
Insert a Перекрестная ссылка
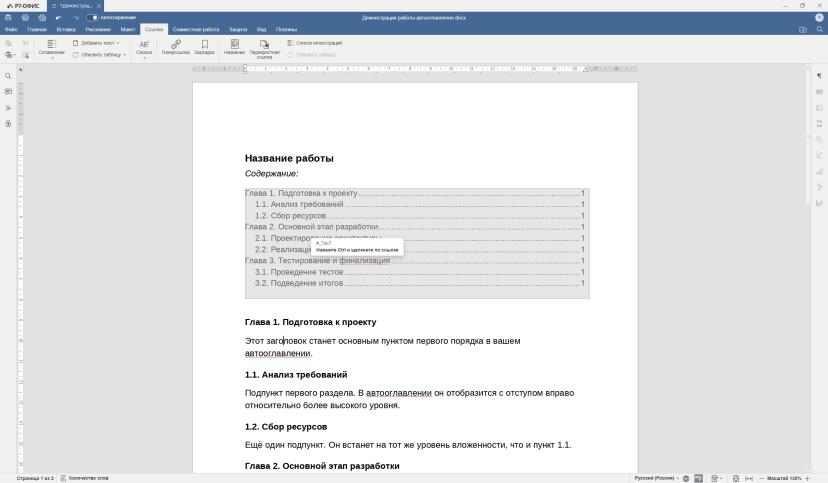265,49
